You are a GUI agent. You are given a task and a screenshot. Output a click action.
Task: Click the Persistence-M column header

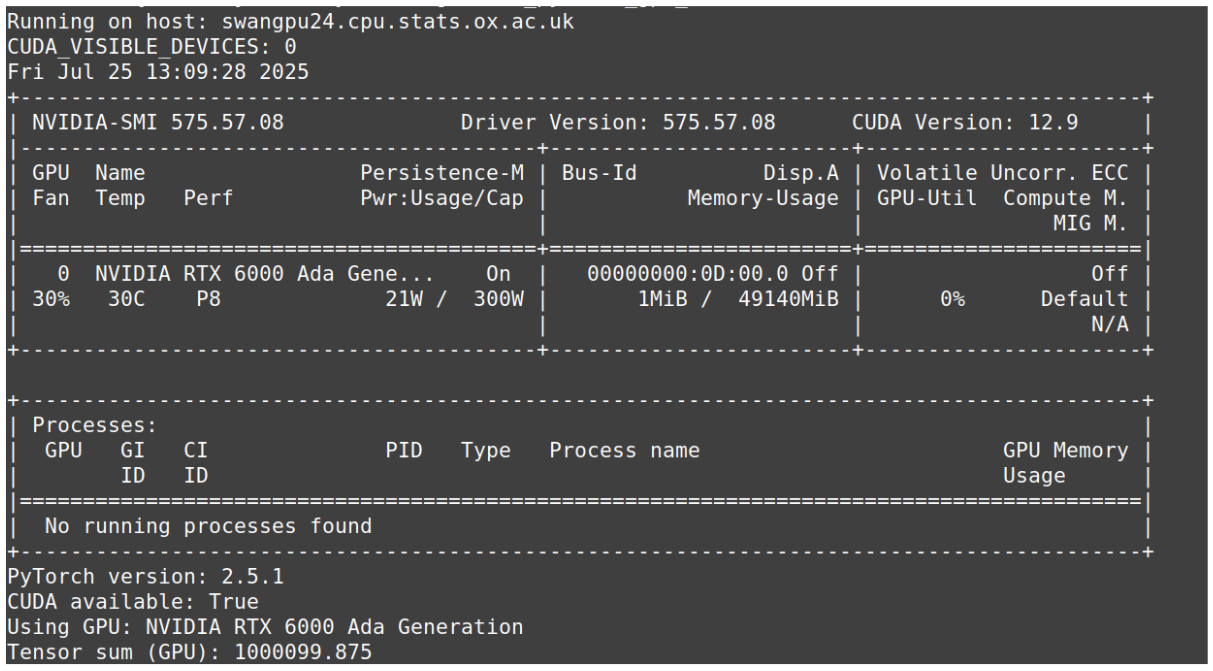pyautogui.click(x=441, y=174)
